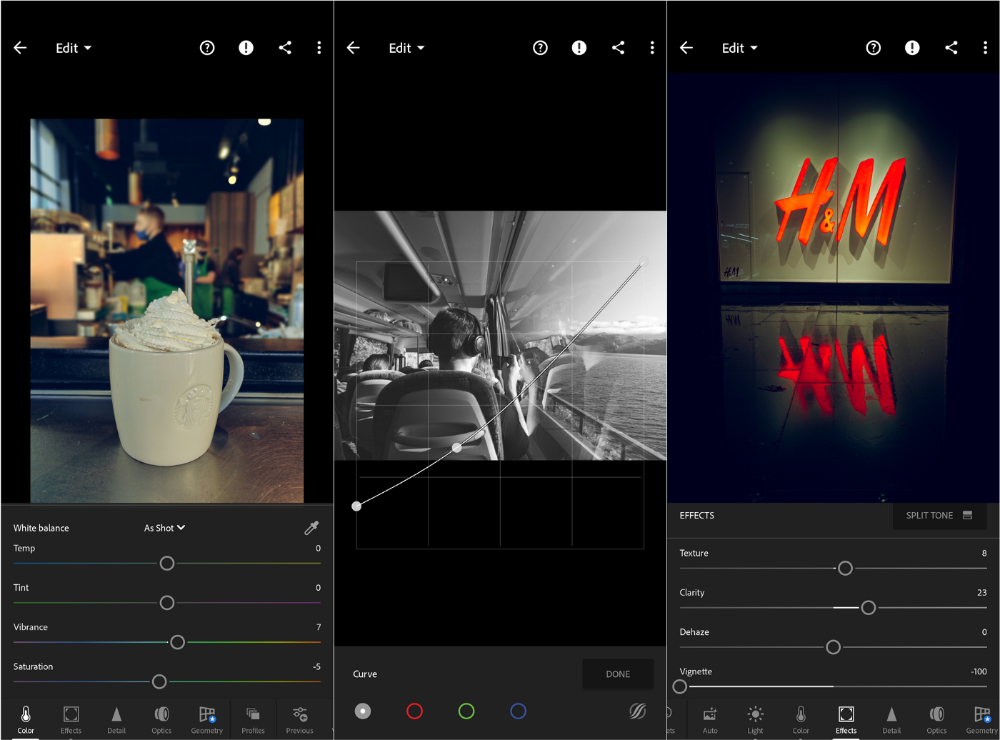Adjust the Vibrance slider handle
Screen dimensions: 1000x740
[x=178, y=642]
